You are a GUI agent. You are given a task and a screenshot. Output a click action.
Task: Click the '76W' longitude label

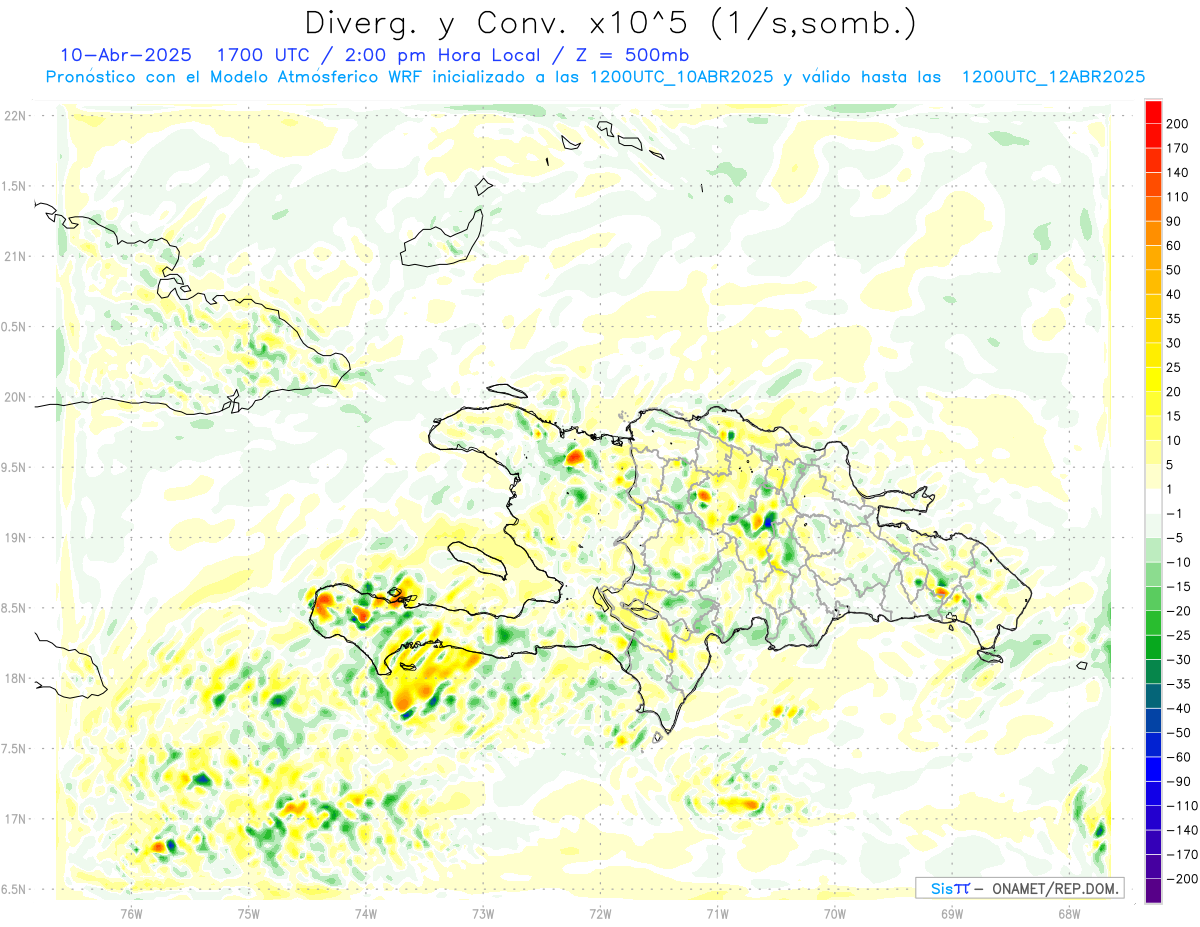coord(132,912)
